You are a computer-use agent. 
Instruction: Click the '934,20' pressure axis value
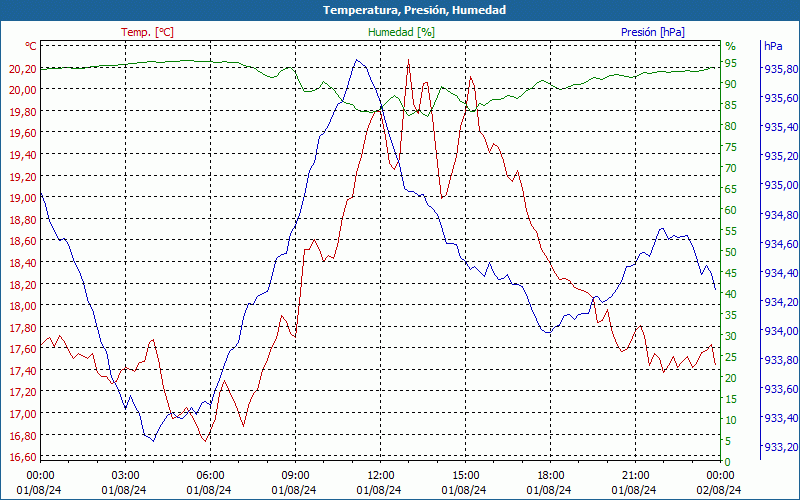(x=782, y=302)
